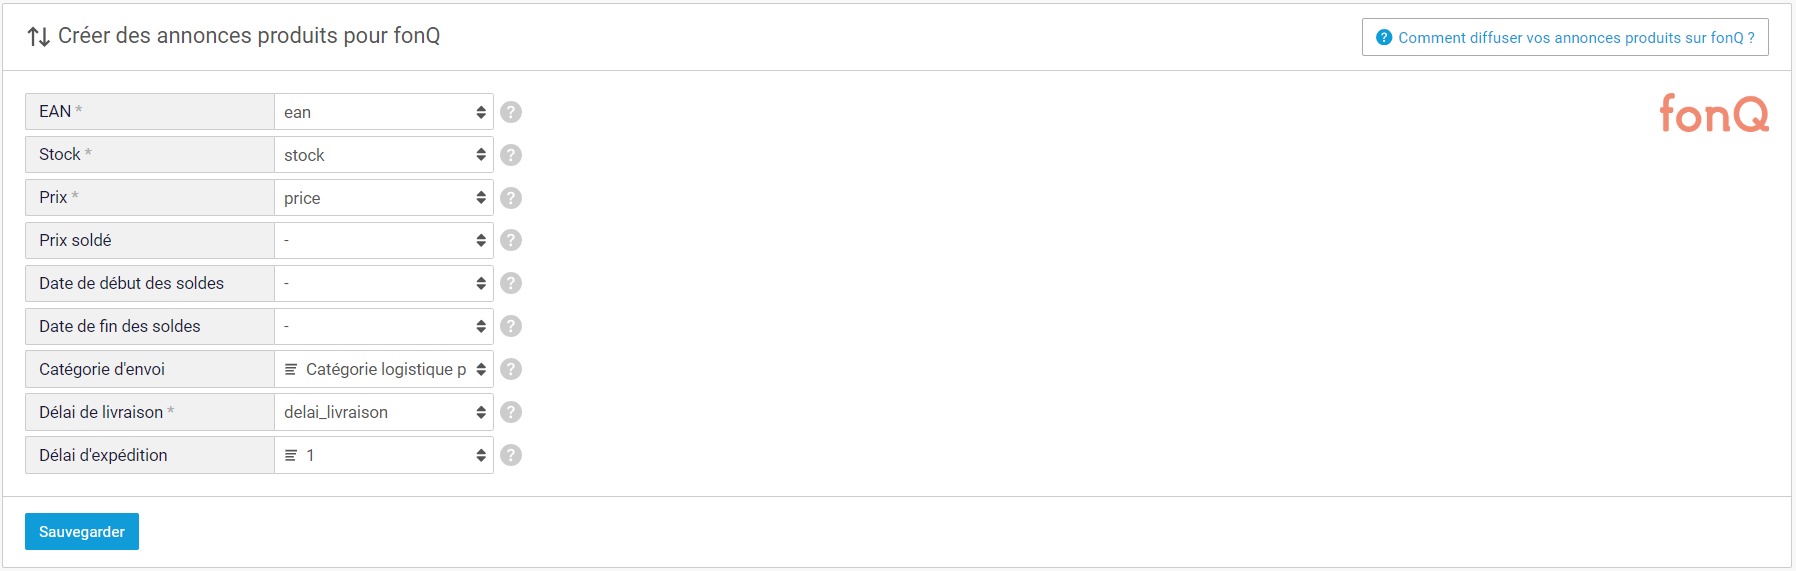
Task: Click help icon for Date de début des soldes
Action: [511, 283]
